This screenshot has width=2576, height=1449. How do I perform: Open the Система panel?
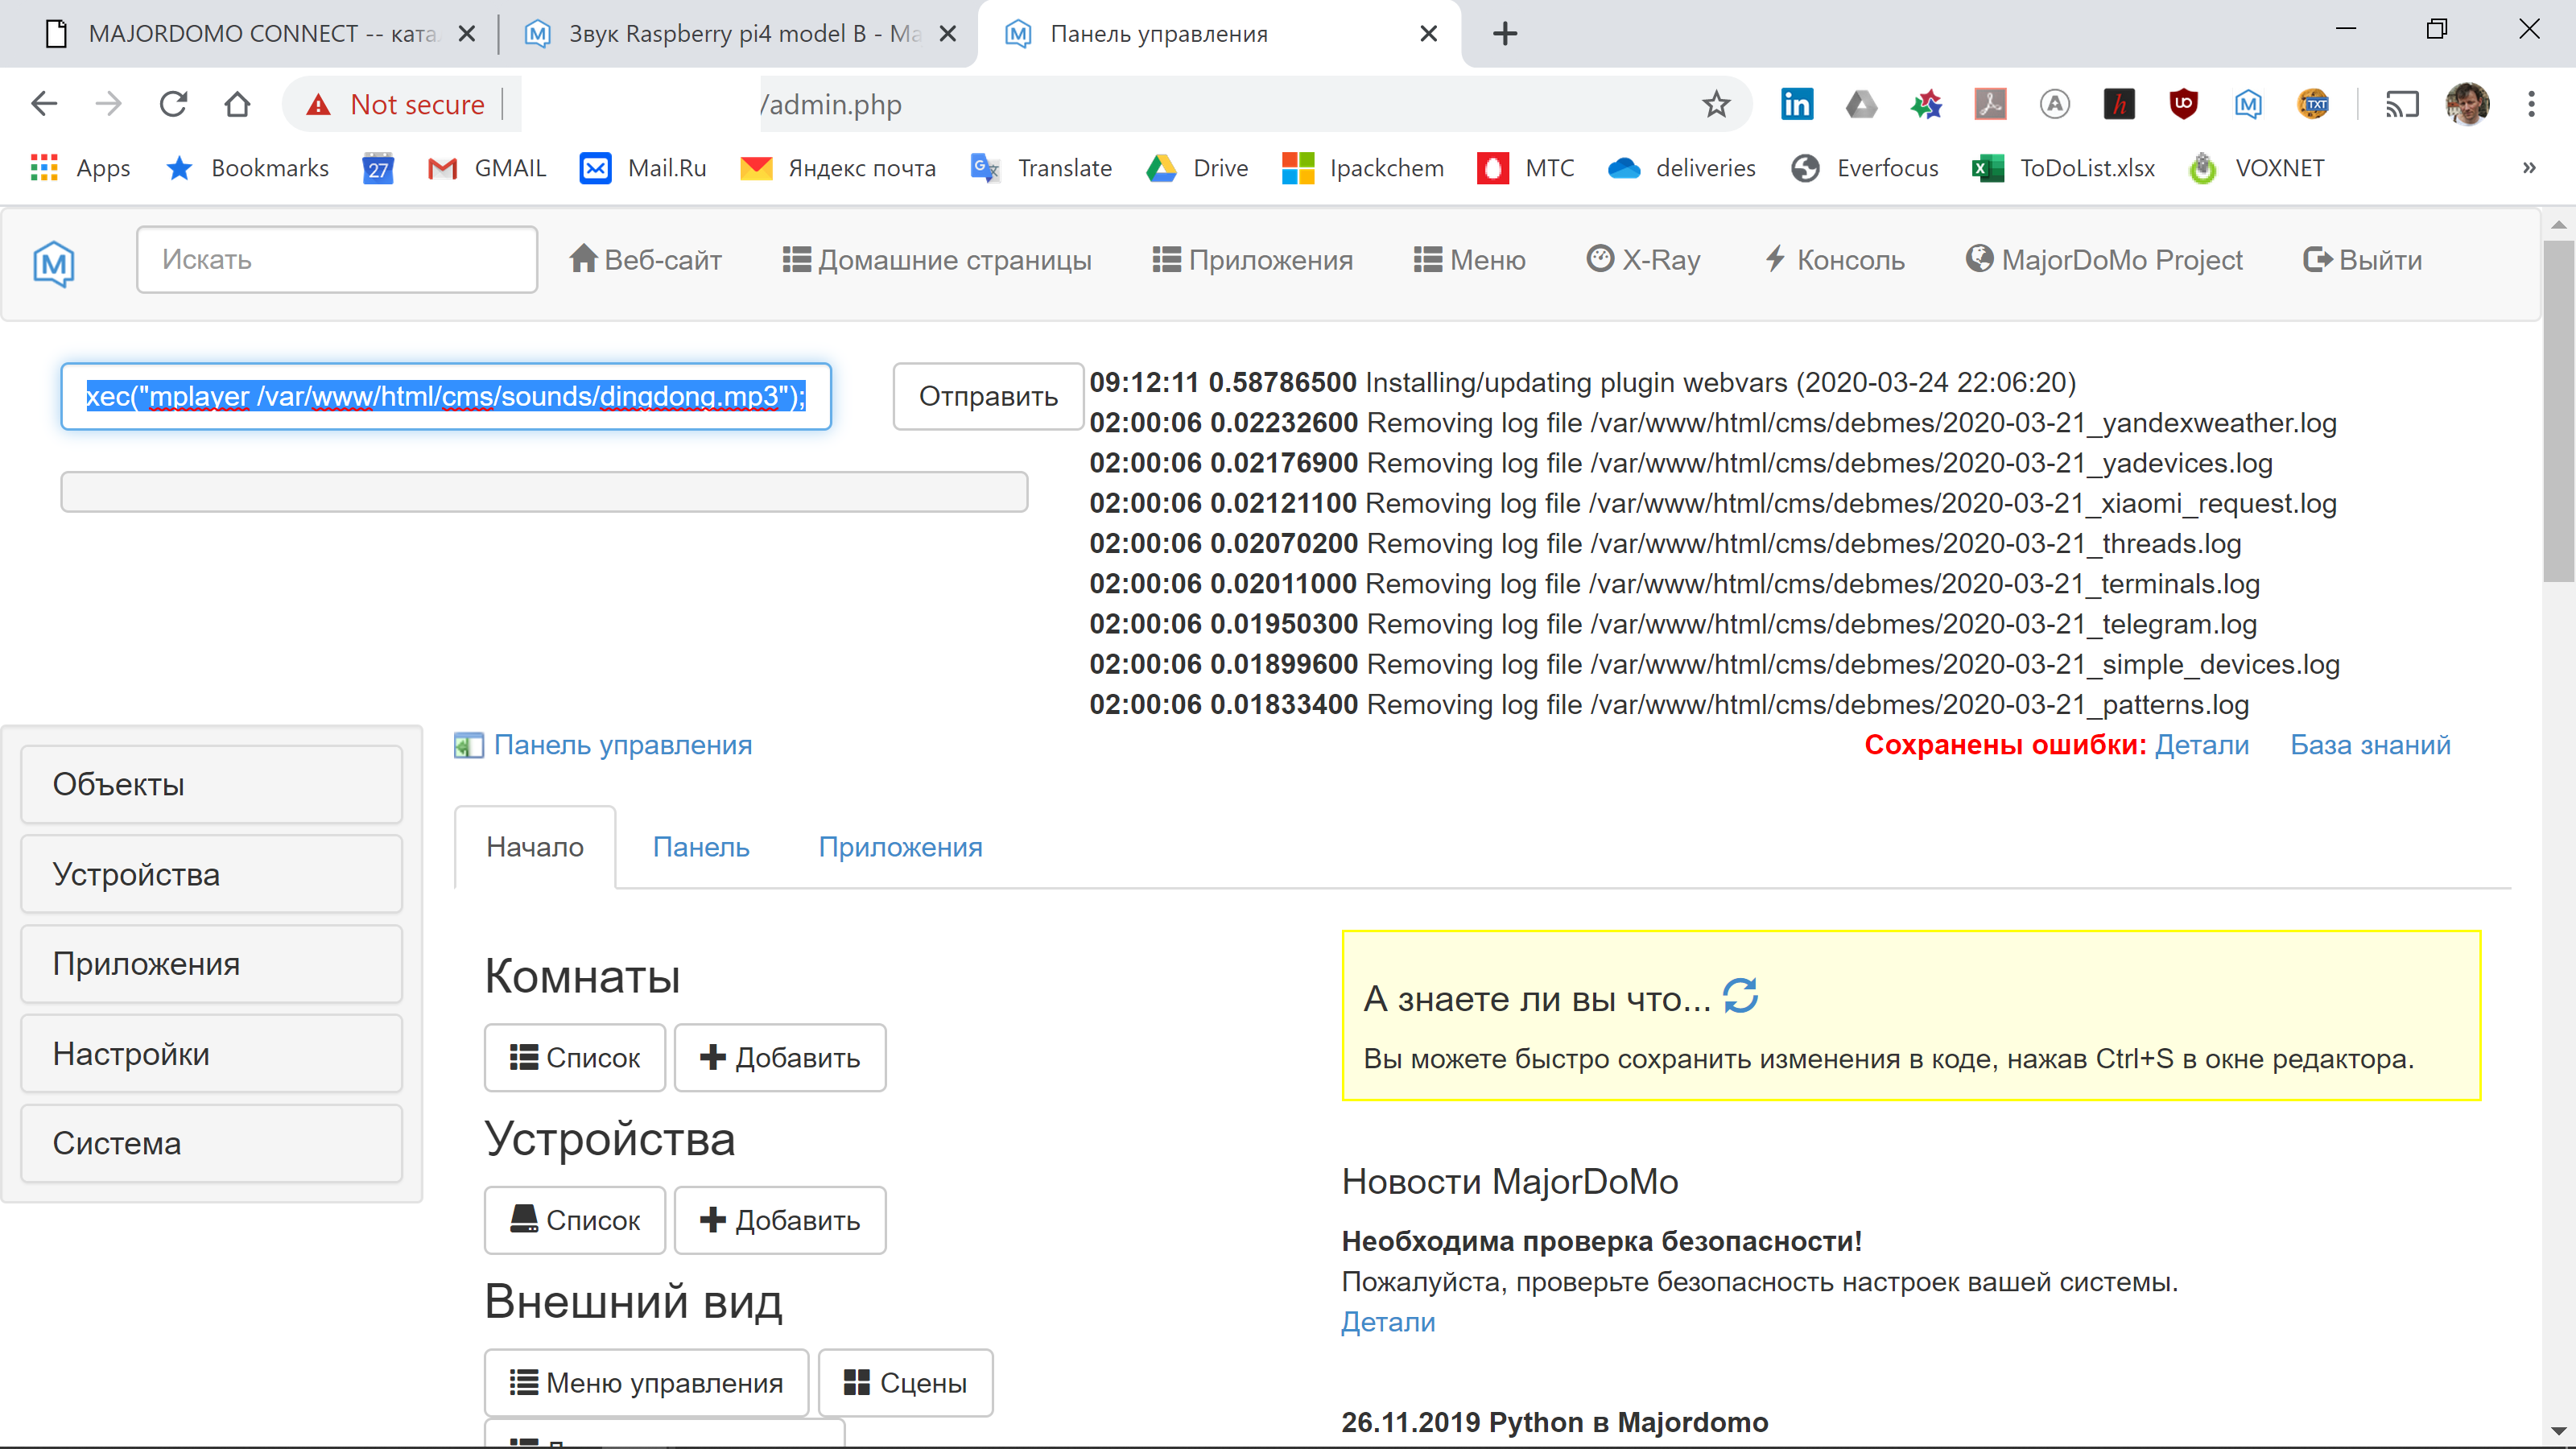[x=210, y=1143]
